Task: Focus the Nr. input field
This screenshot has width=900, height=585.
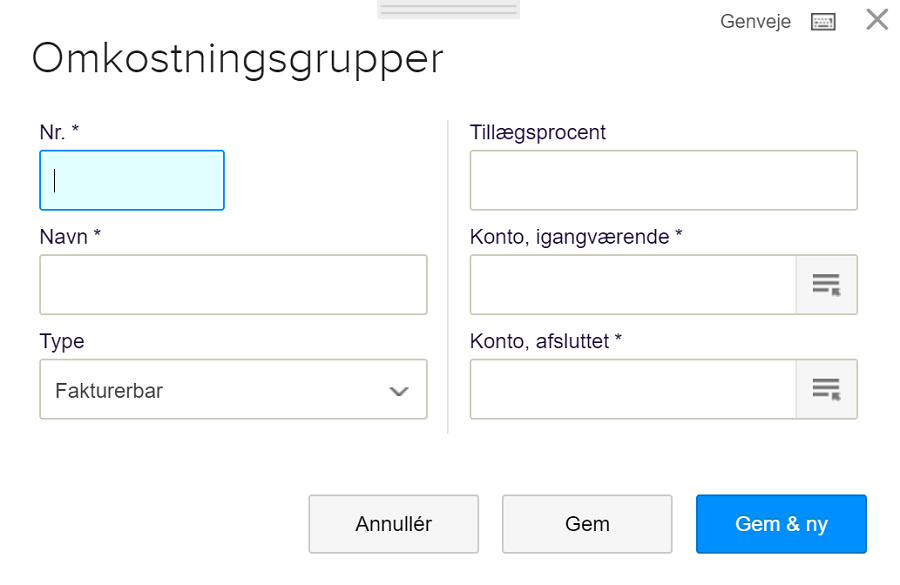Action: pos(132,180)
